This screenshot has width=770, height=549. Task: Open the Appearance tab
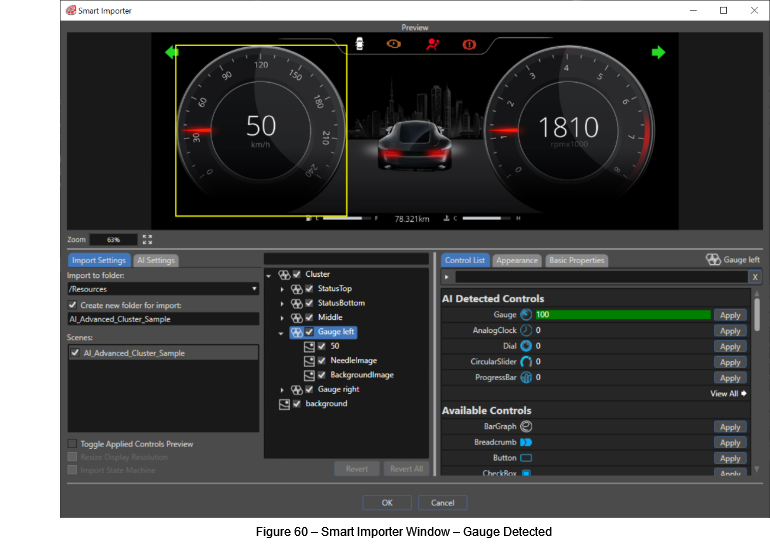pos(517,260)
